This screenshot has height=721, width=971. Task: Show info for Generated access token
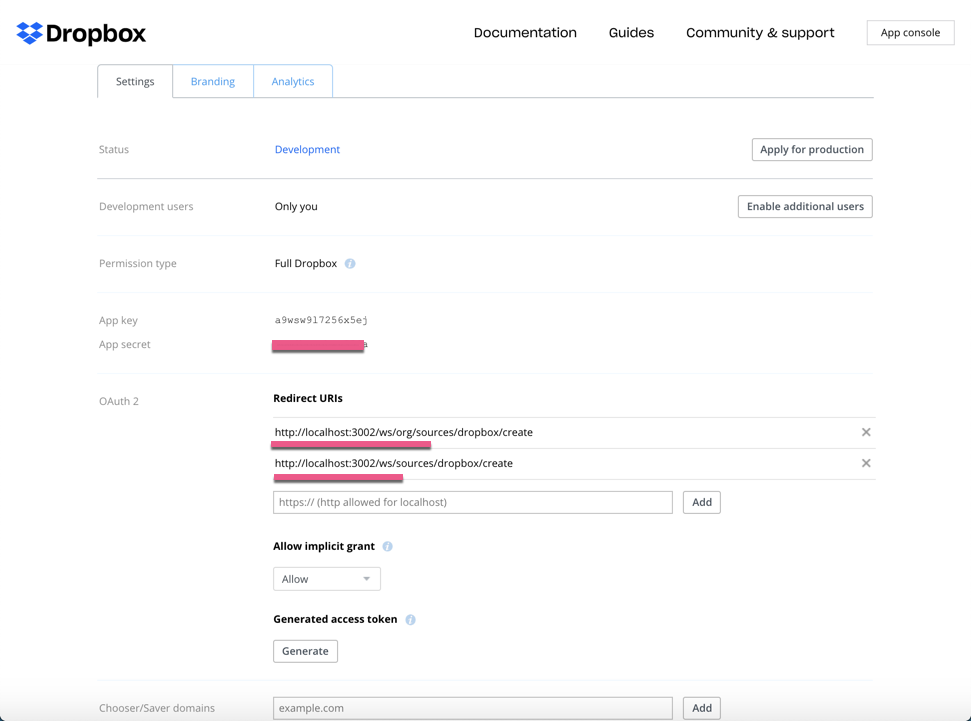[411, 619]
